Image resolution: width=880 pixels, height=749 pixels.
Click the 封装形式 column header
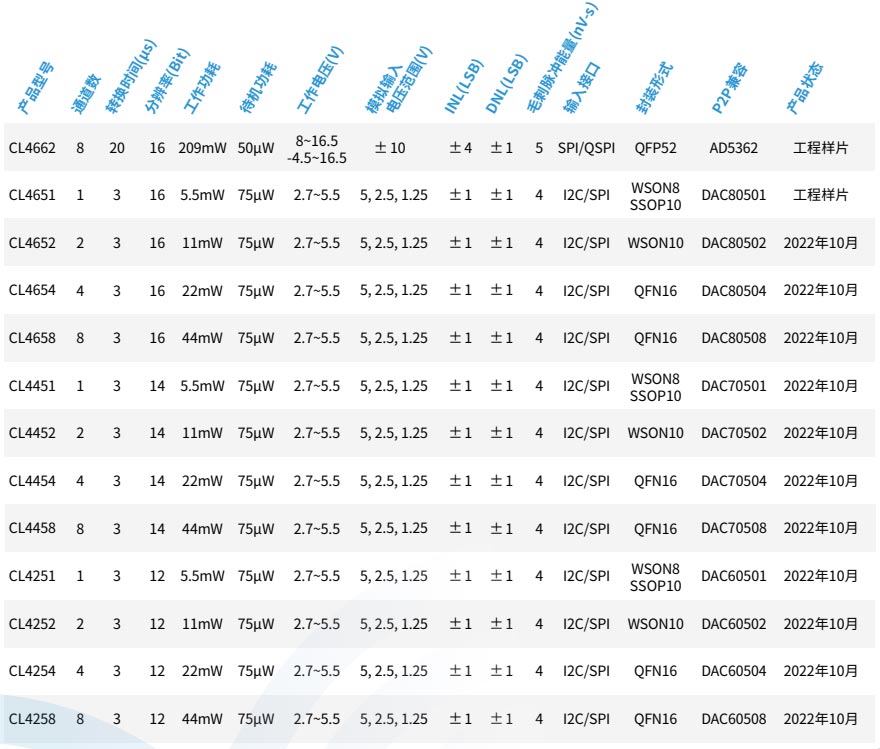click(x=654, y=87)
